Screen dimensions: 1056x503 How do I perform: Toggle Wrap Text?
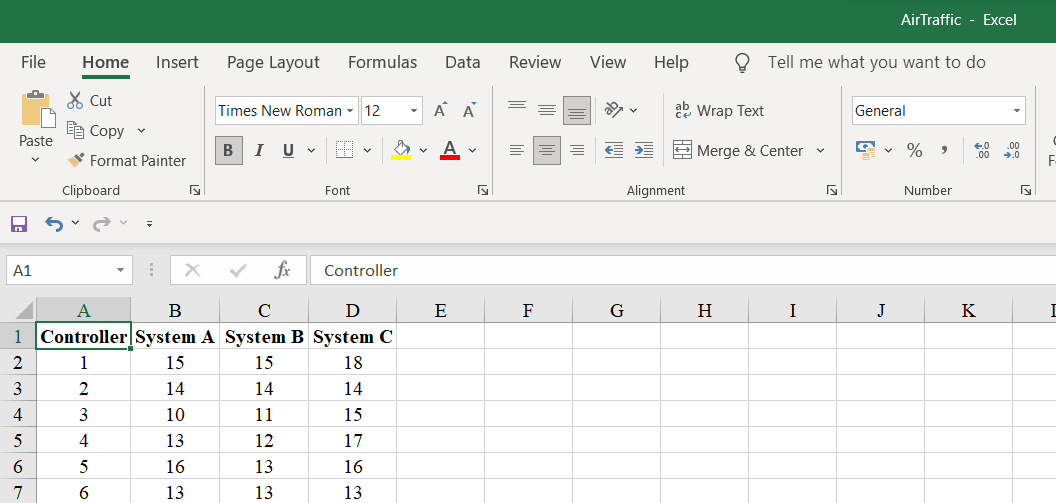click(719, 110)
